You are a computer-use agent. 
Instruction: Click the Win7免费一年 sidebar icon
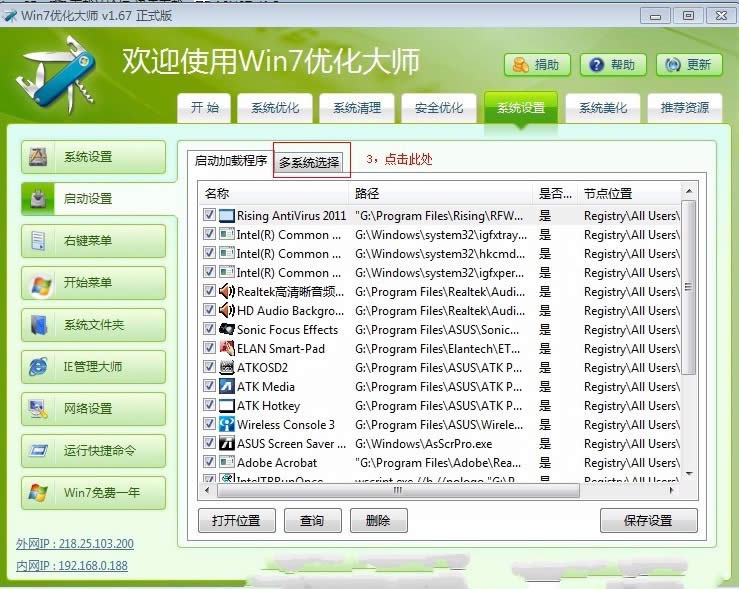tap(39, 493)
